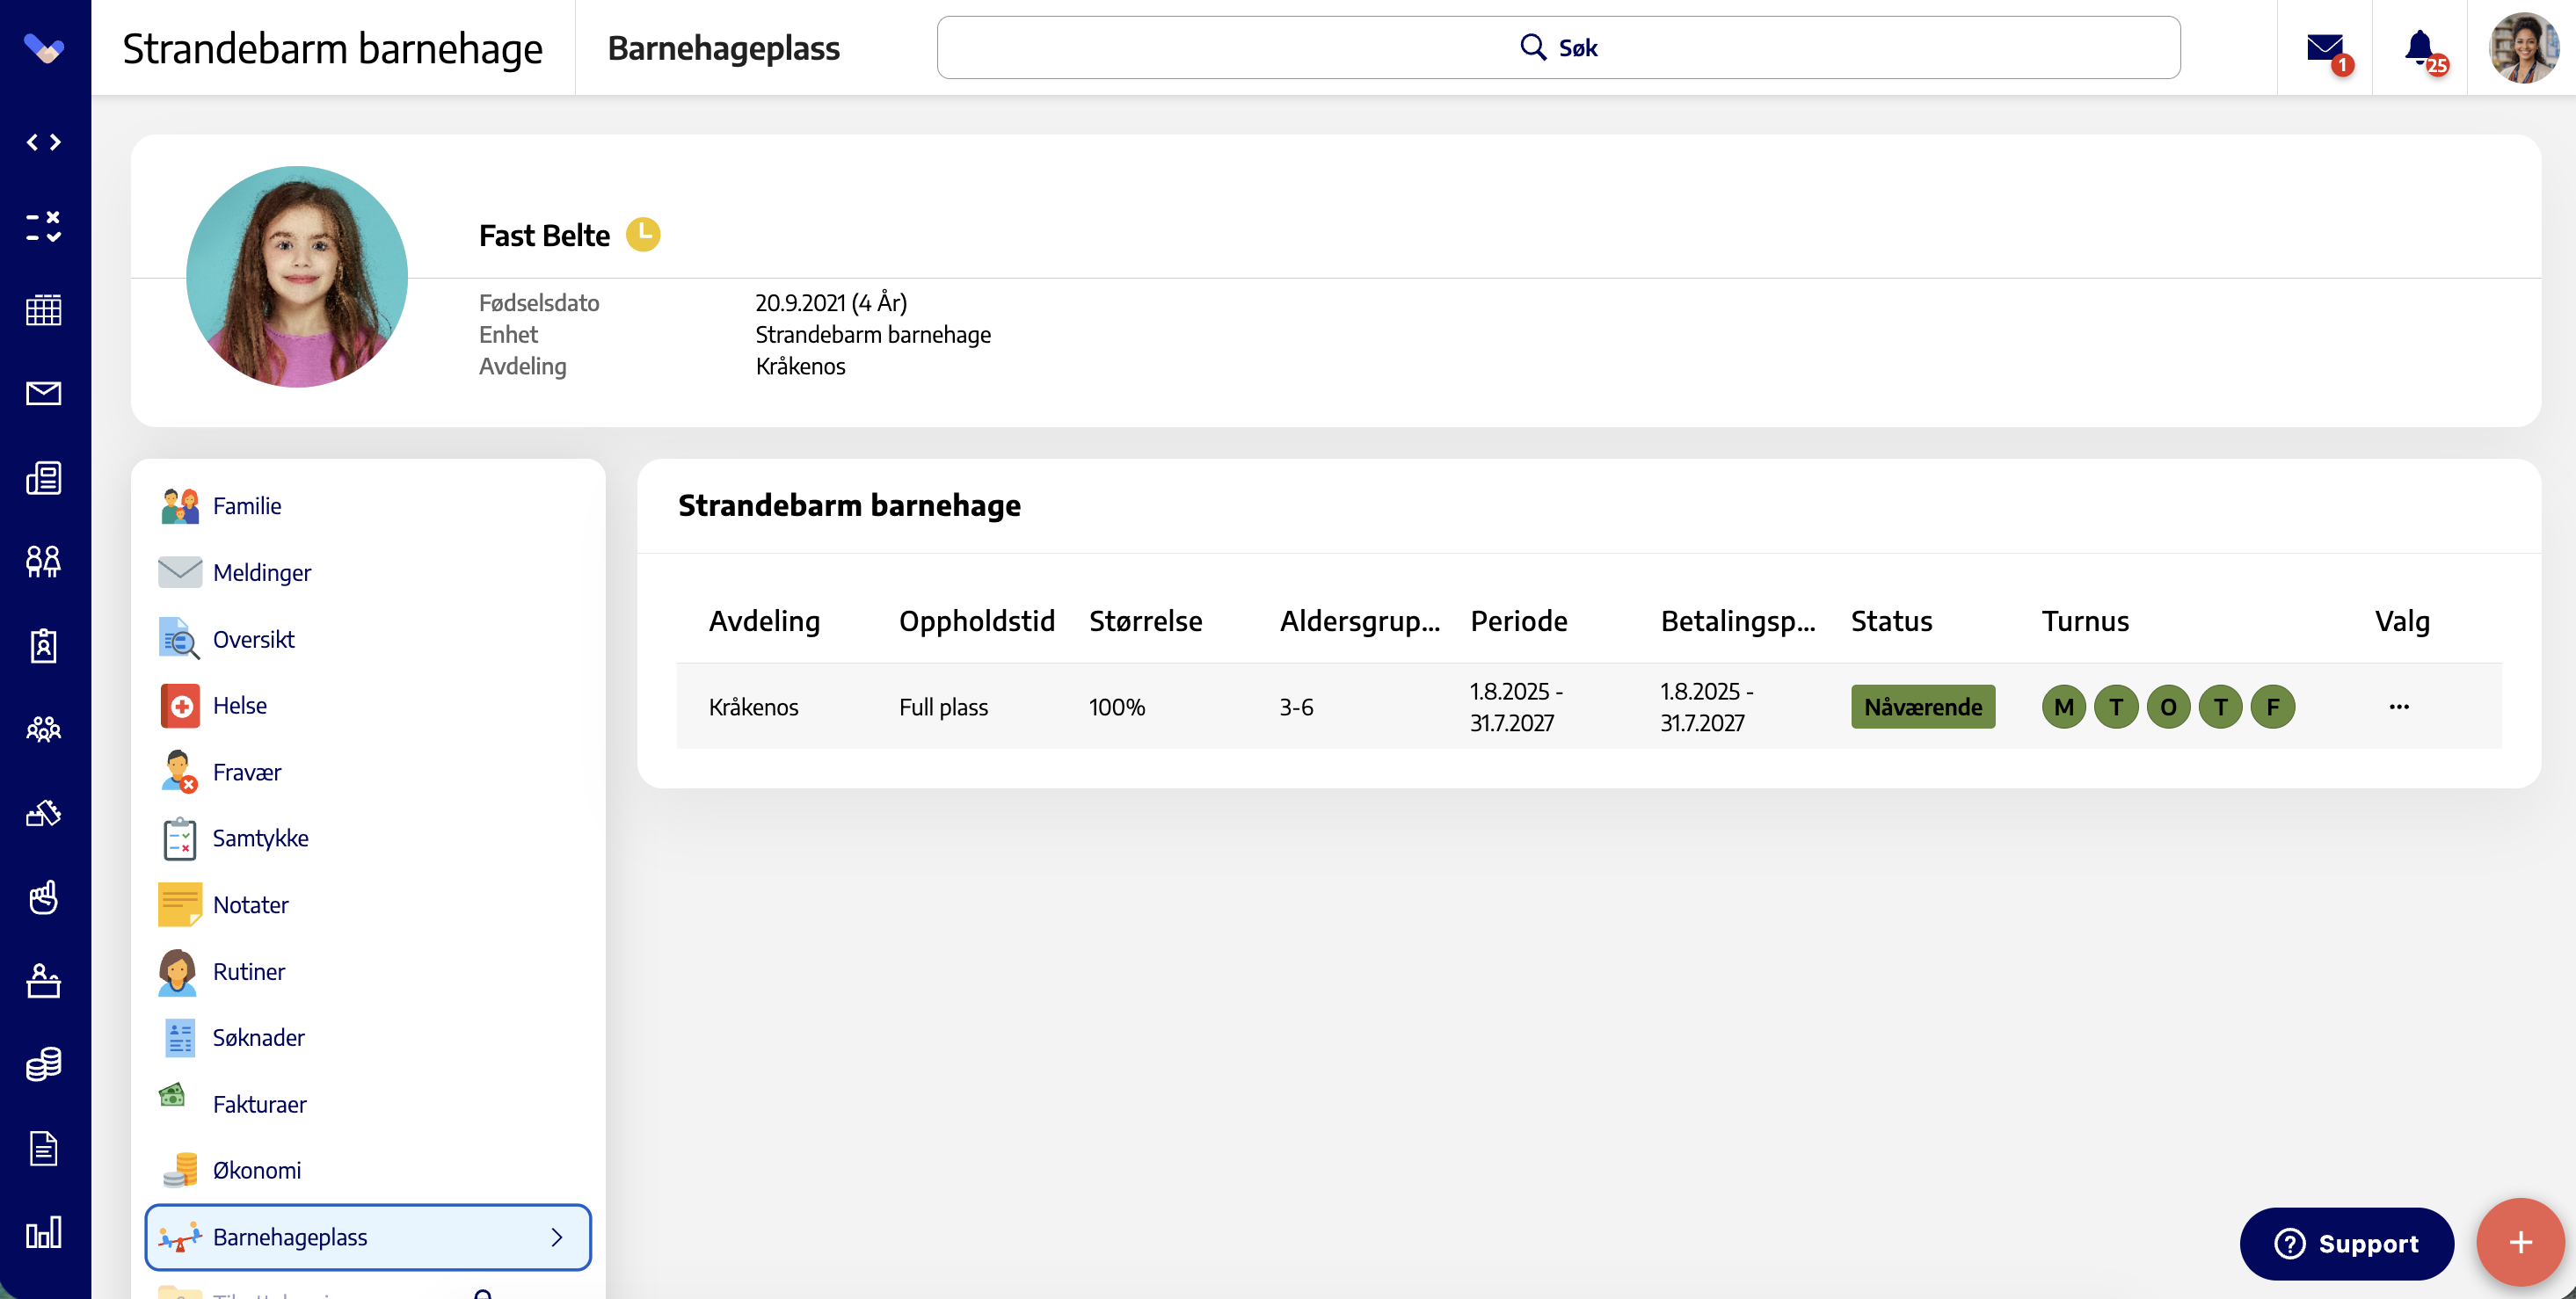Toggle sidebar with the angle-brackets icon
The height and width of the screenshot is (1299, 2576).
point(44,142)
